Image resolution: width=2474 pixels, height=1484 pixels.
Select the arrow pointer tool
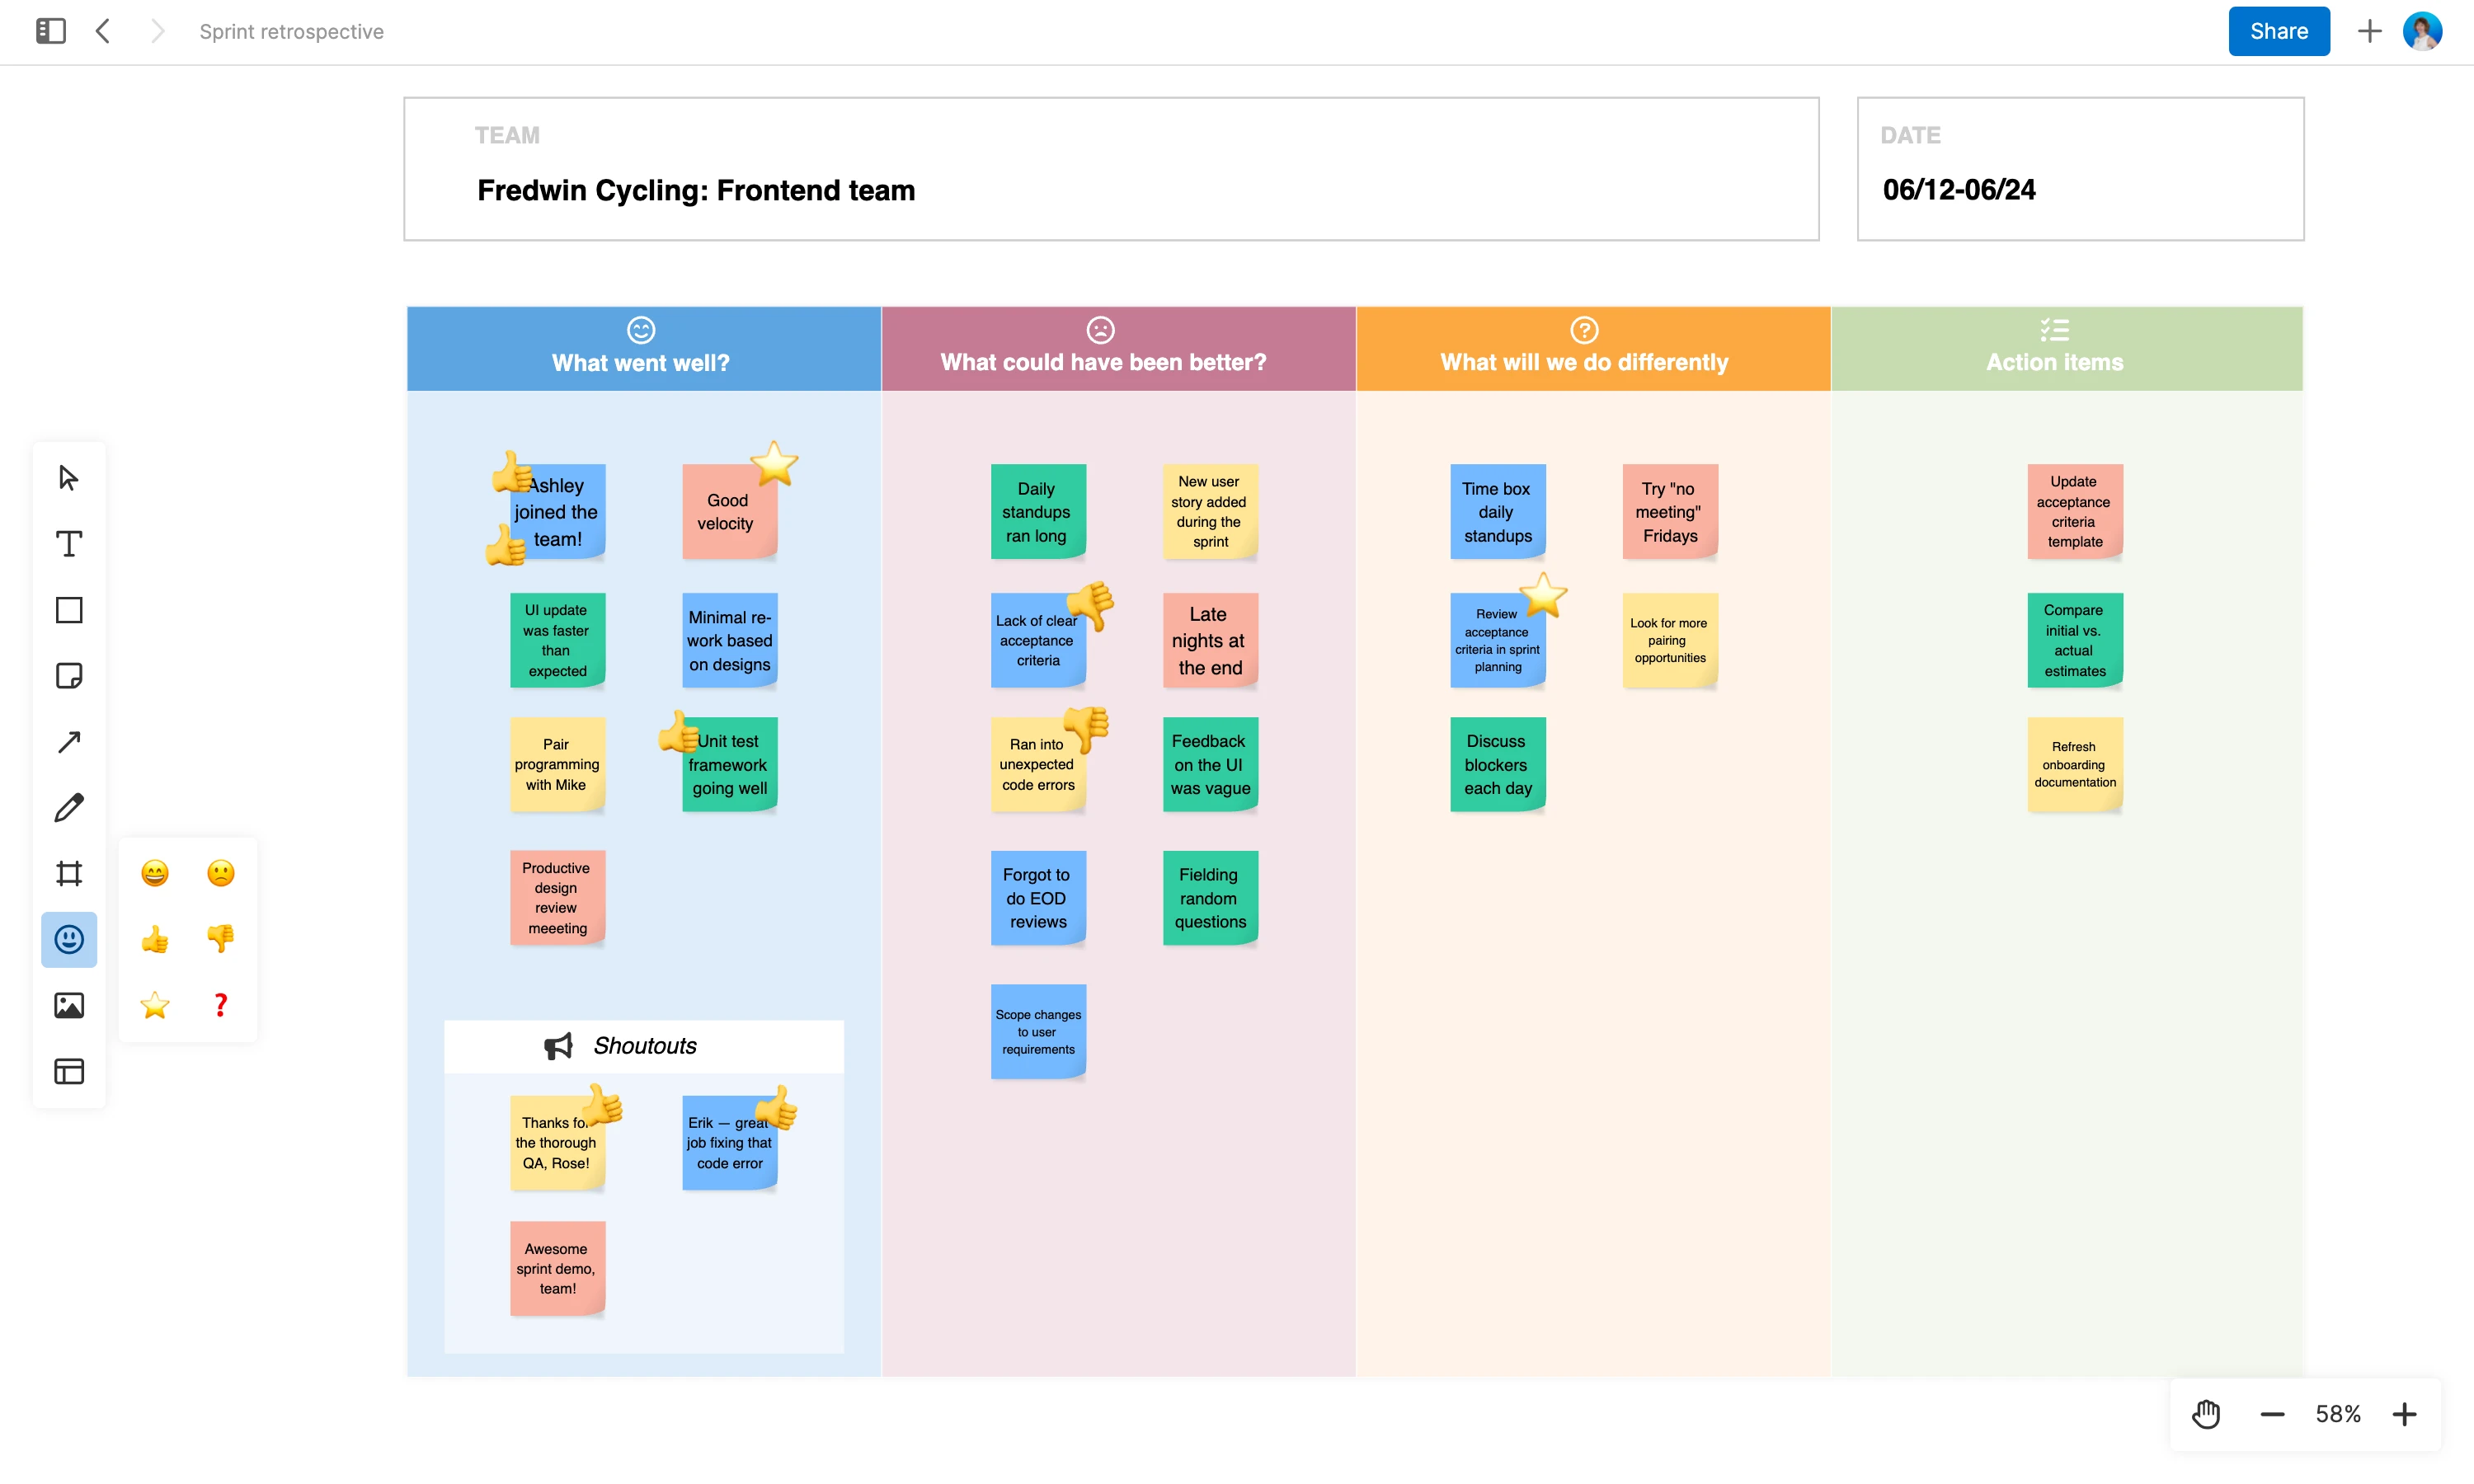[x=68, y=478]
